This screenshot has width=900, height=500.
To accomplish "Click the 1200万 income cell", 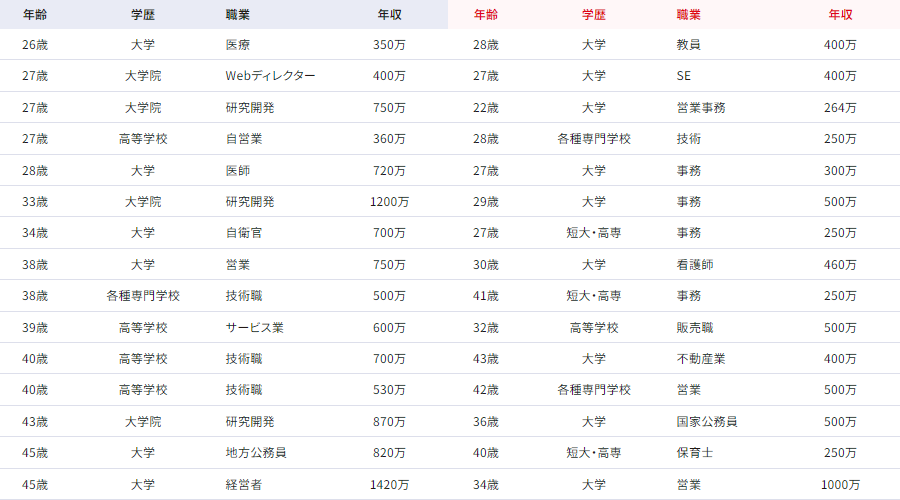I will click(389, 202).
